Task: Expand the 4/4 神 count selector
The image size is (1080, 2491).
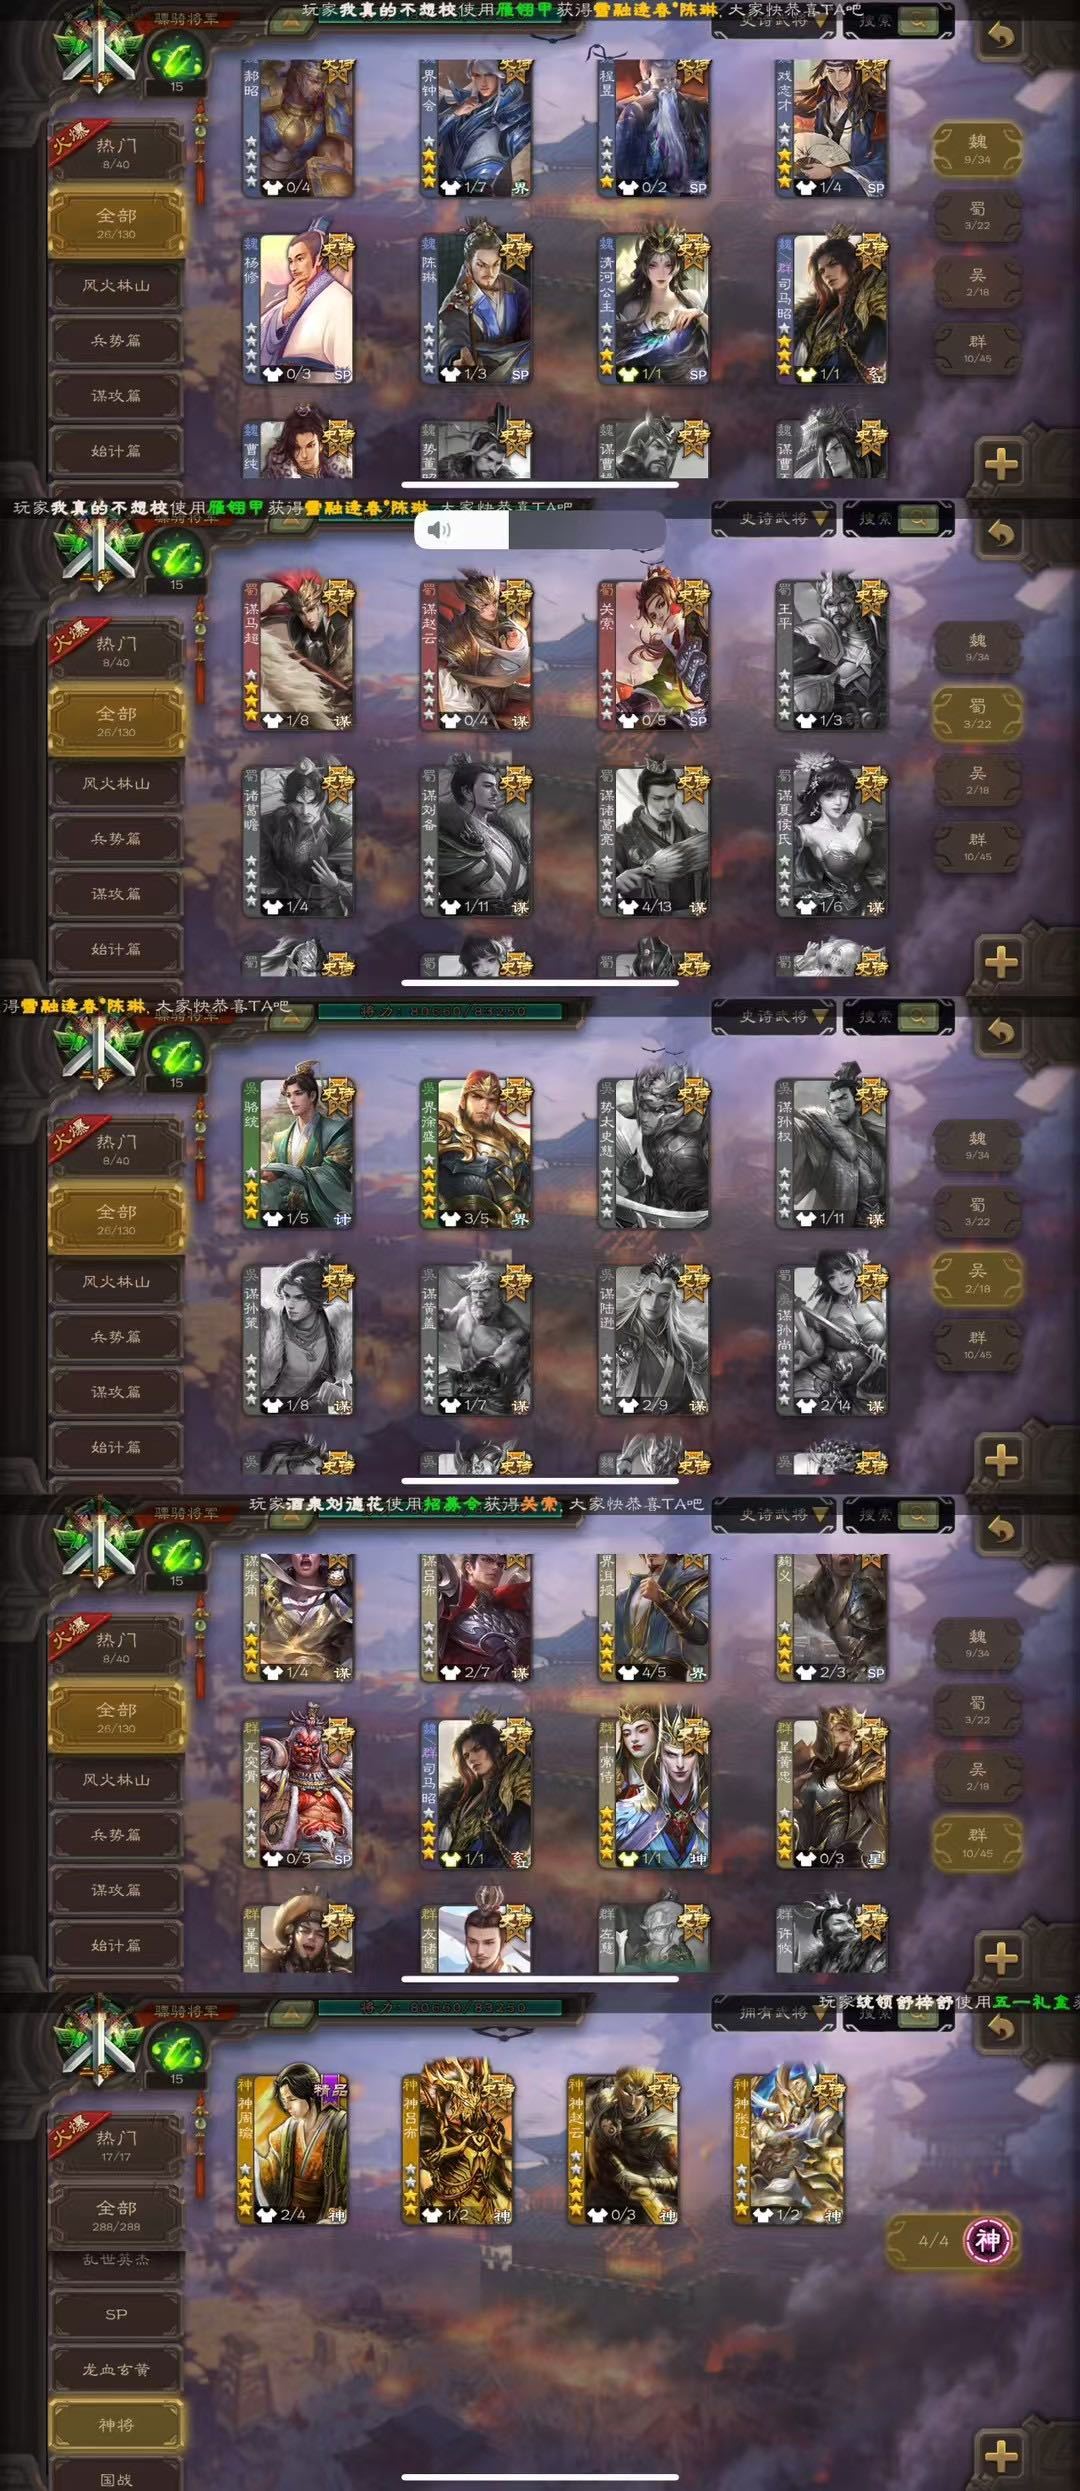Action: pos(951,2241)
